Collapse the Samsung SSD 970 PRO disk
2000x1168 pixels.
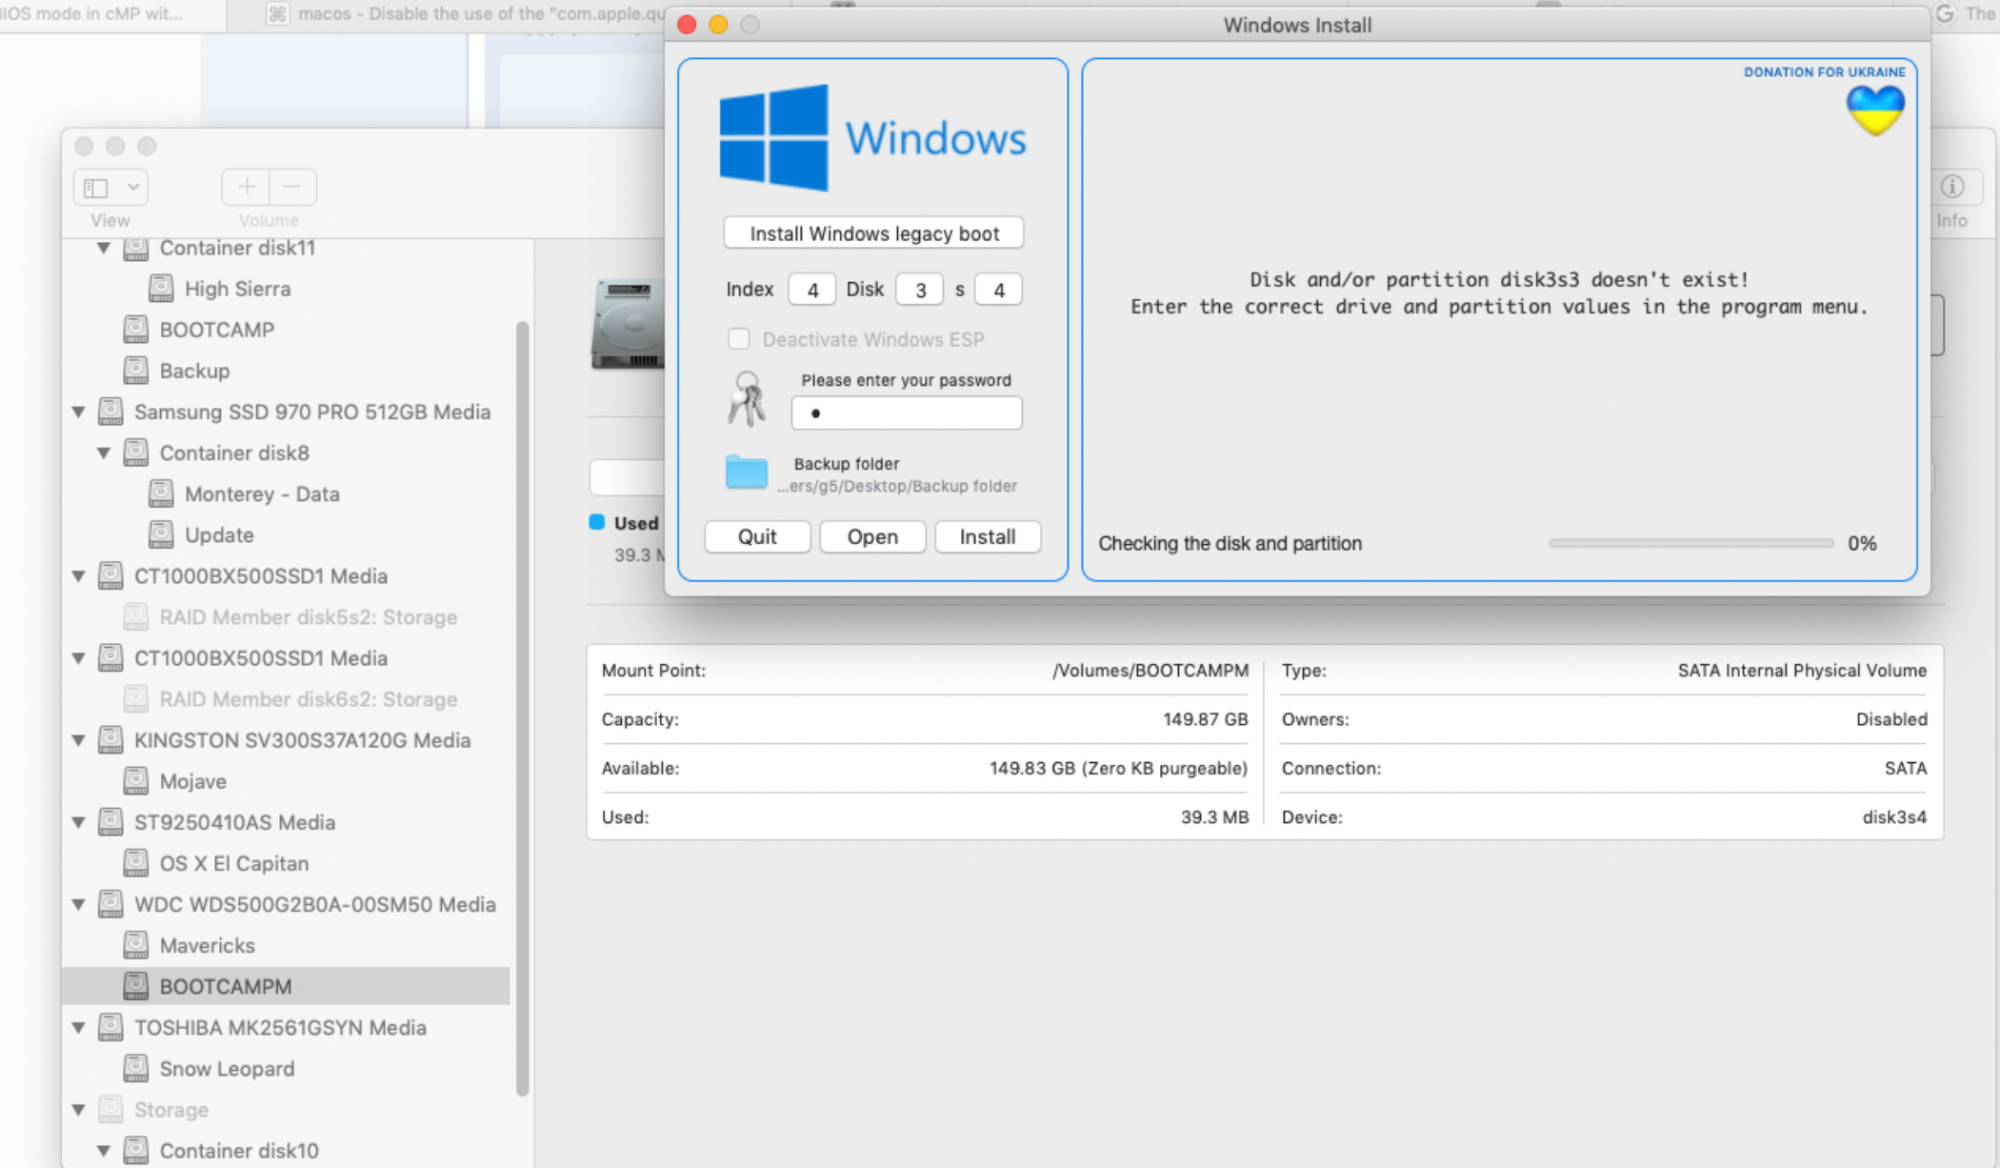tap(79, 412)
